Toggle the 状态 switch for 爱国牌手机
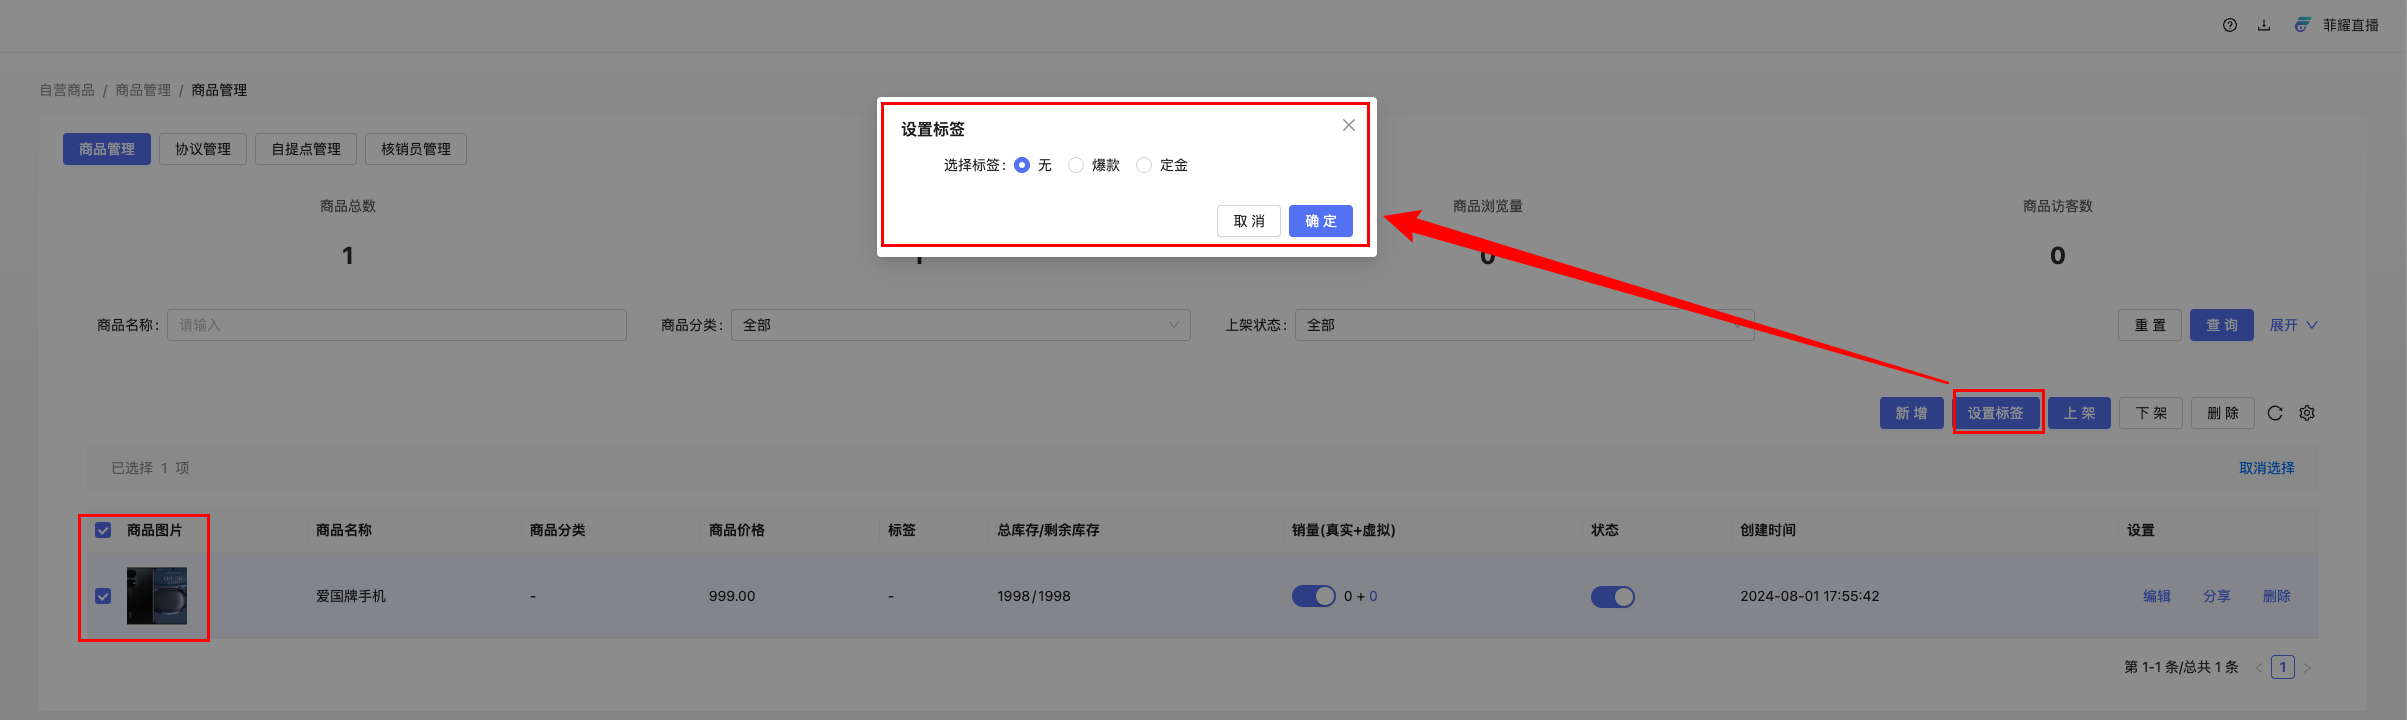Image resolution: width=2407 pixels, height=720 pixels. click(1612, 597)
